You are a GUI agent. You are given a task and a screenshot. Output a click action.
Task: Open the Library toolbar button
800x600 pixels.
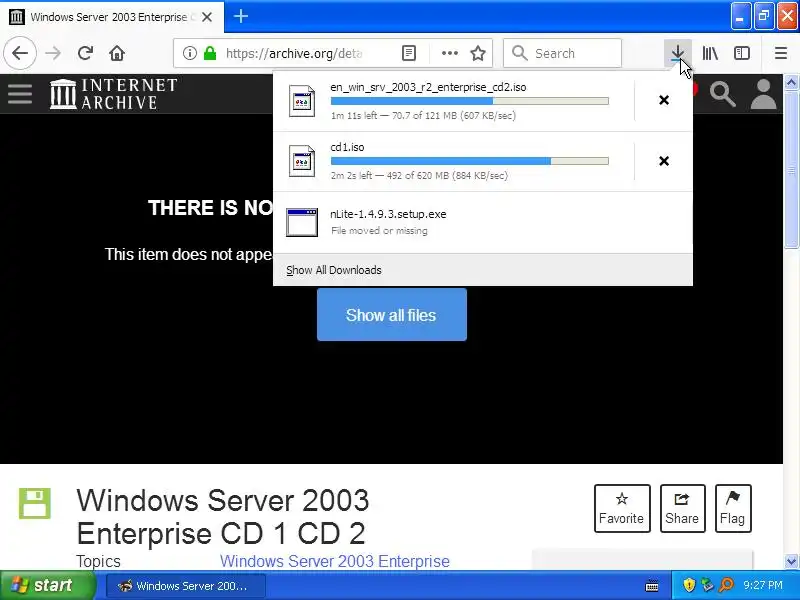(x=710, y=53)
